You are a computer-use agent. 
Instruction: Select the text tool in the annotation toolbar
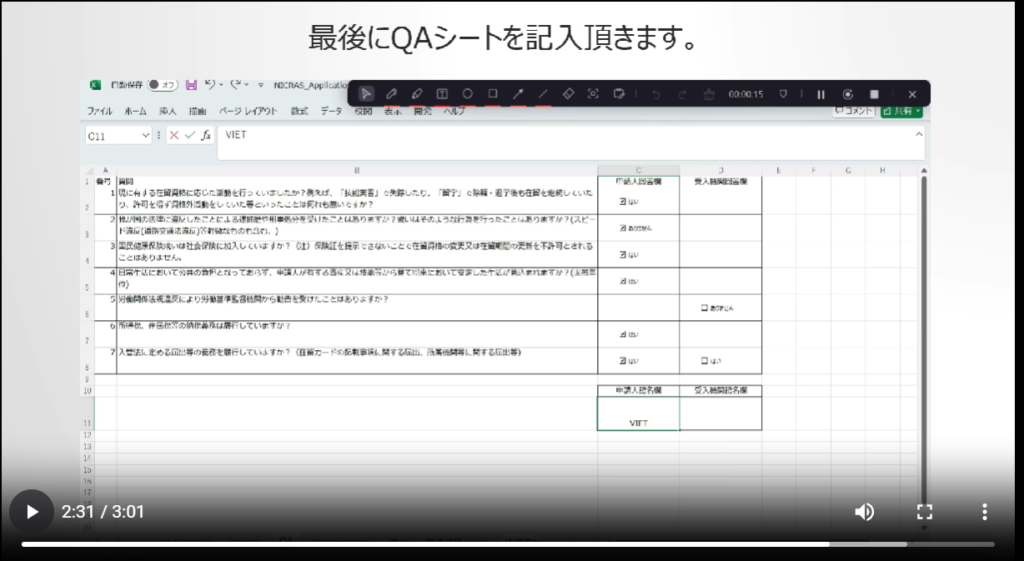442,94
